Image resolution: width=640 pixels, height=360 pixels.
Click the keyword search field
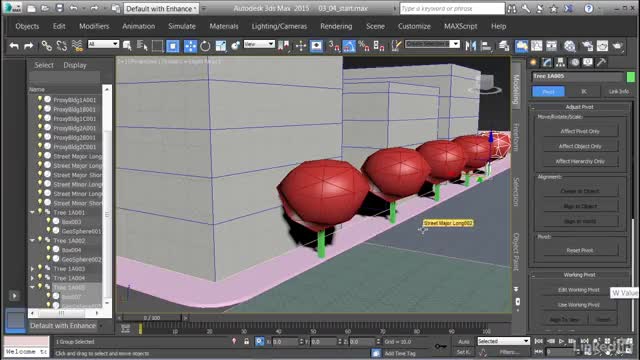click(x=452, y=9)
